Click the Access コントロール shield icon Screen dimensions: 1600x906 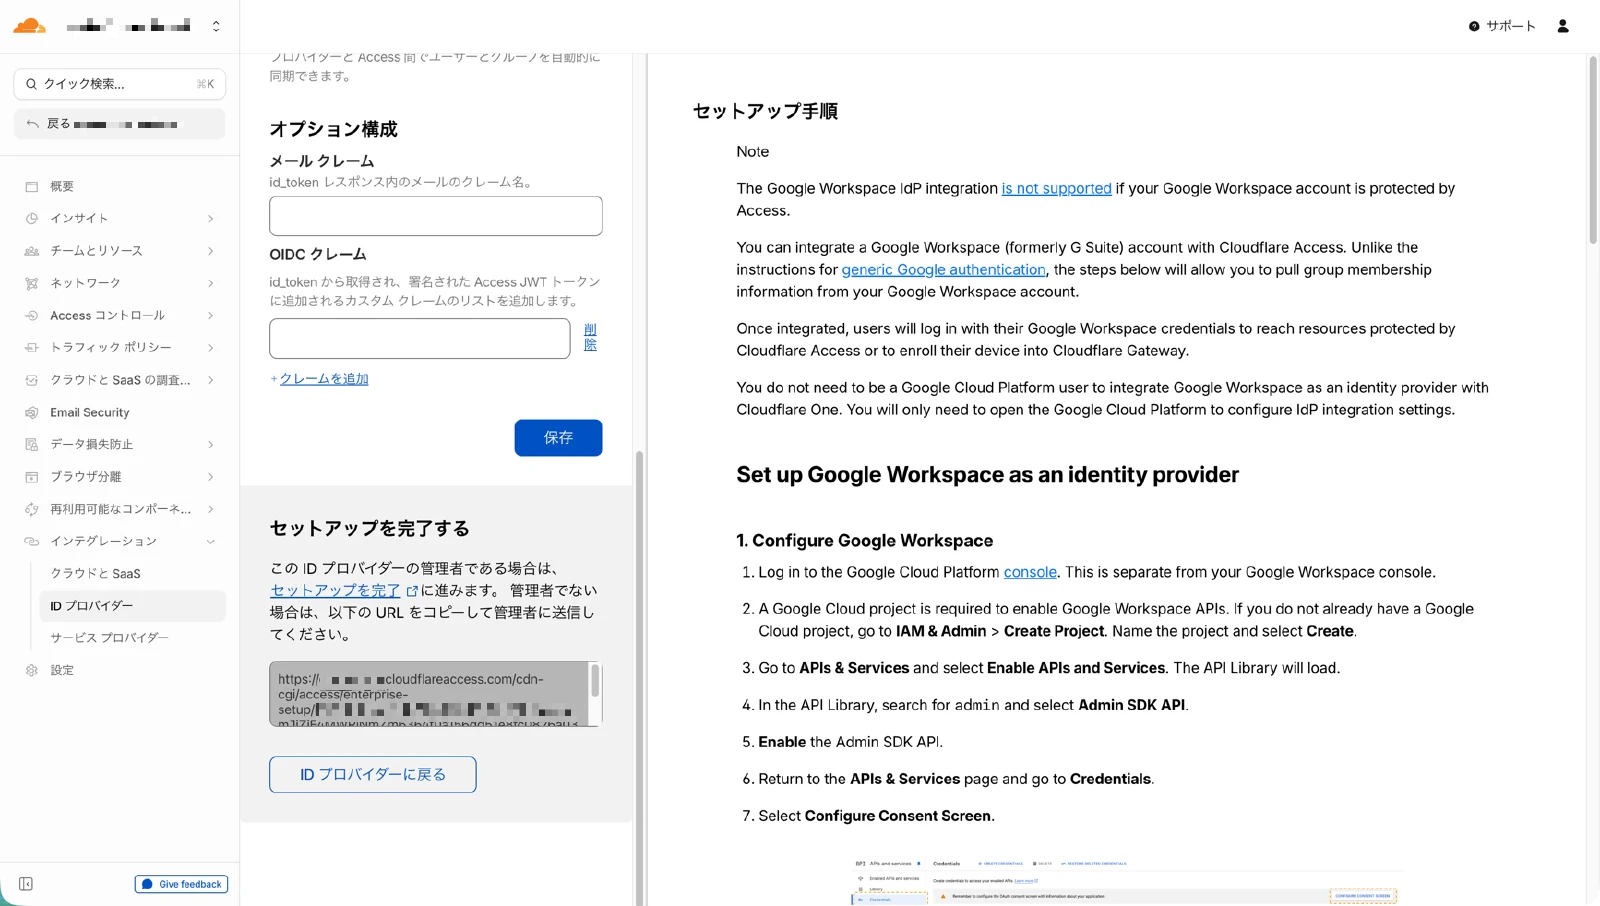click(31, 315)
